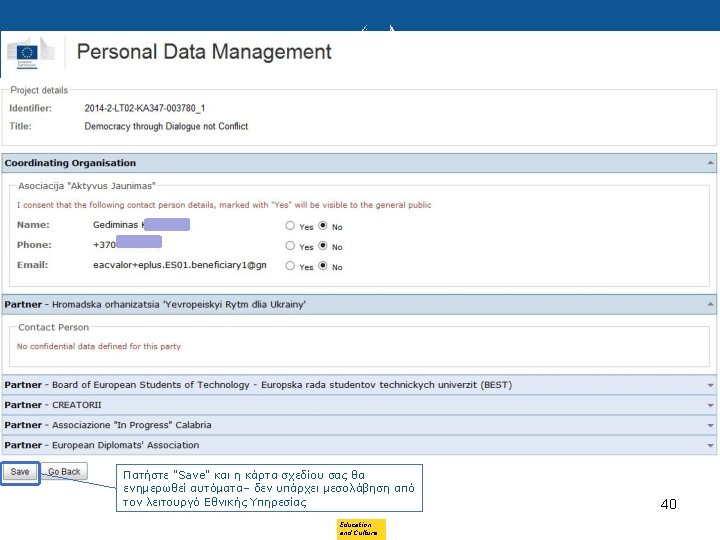Select Yes for Email visibility

coord(290,266)
